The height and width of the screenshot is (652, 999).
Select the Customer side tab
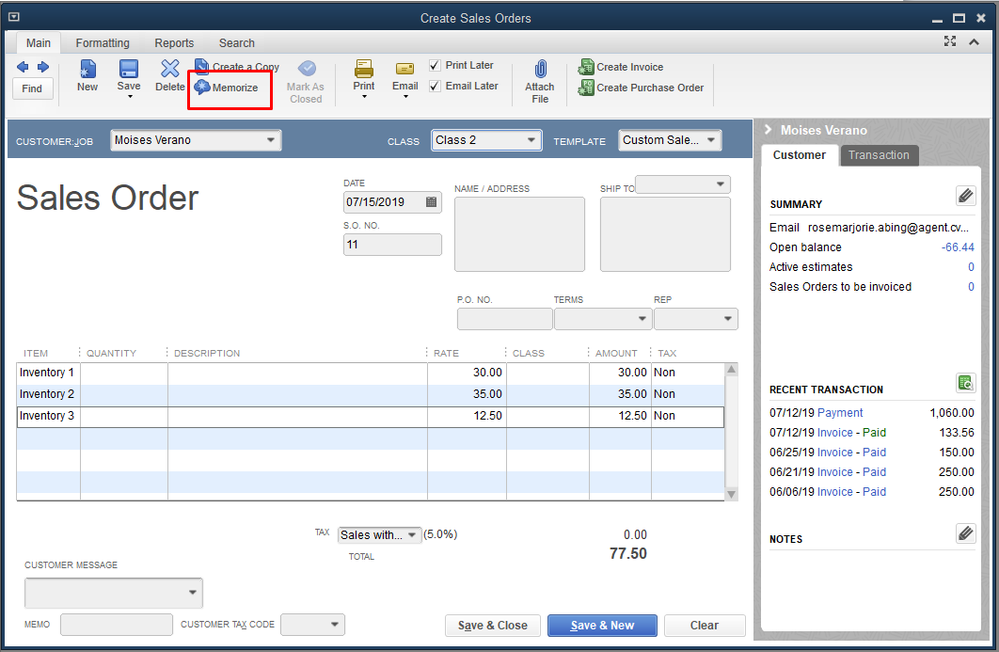coord(799,155)
